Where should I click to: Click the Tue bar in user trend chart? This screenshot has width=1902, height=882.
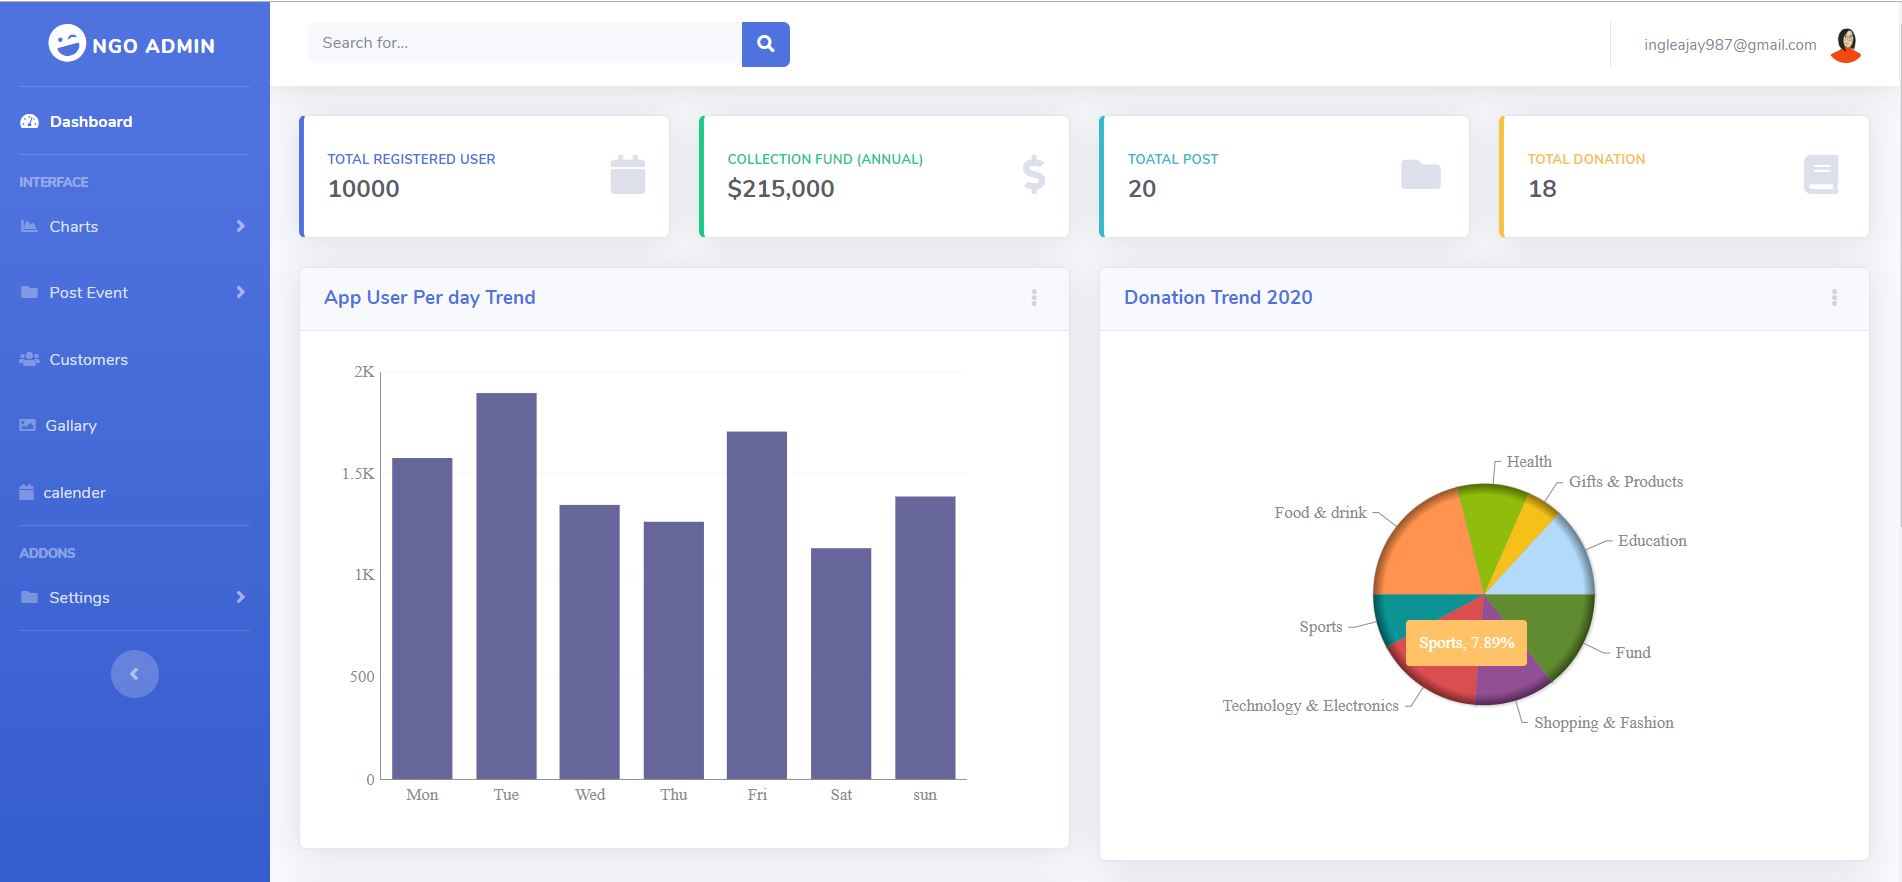pos(506,585)
